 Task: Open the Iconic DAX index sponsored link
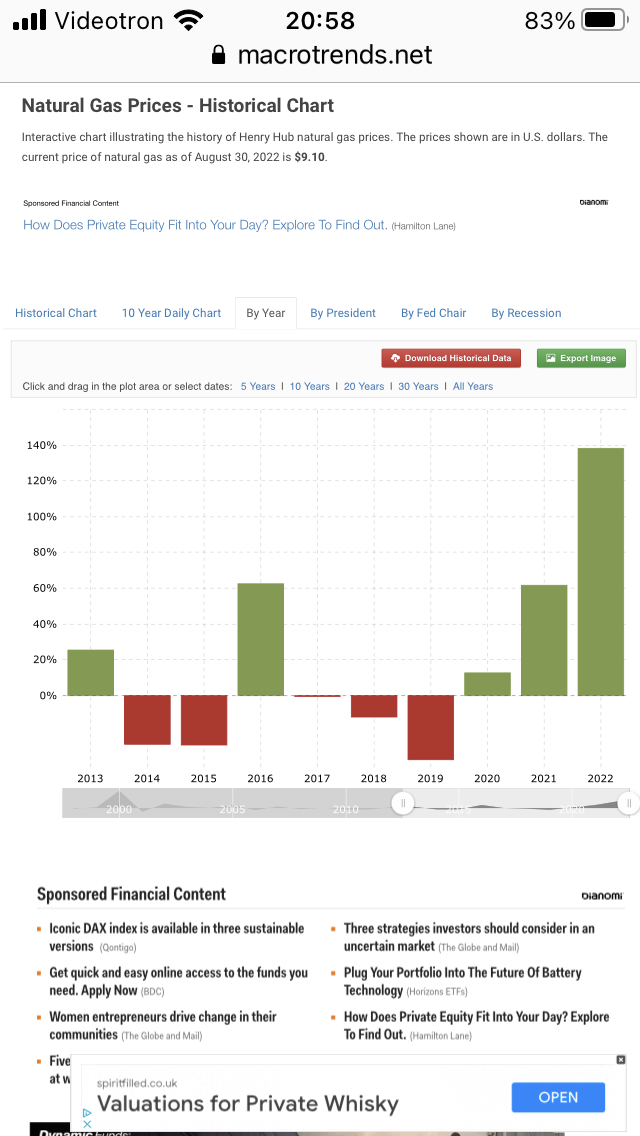(x=177, y=937)
